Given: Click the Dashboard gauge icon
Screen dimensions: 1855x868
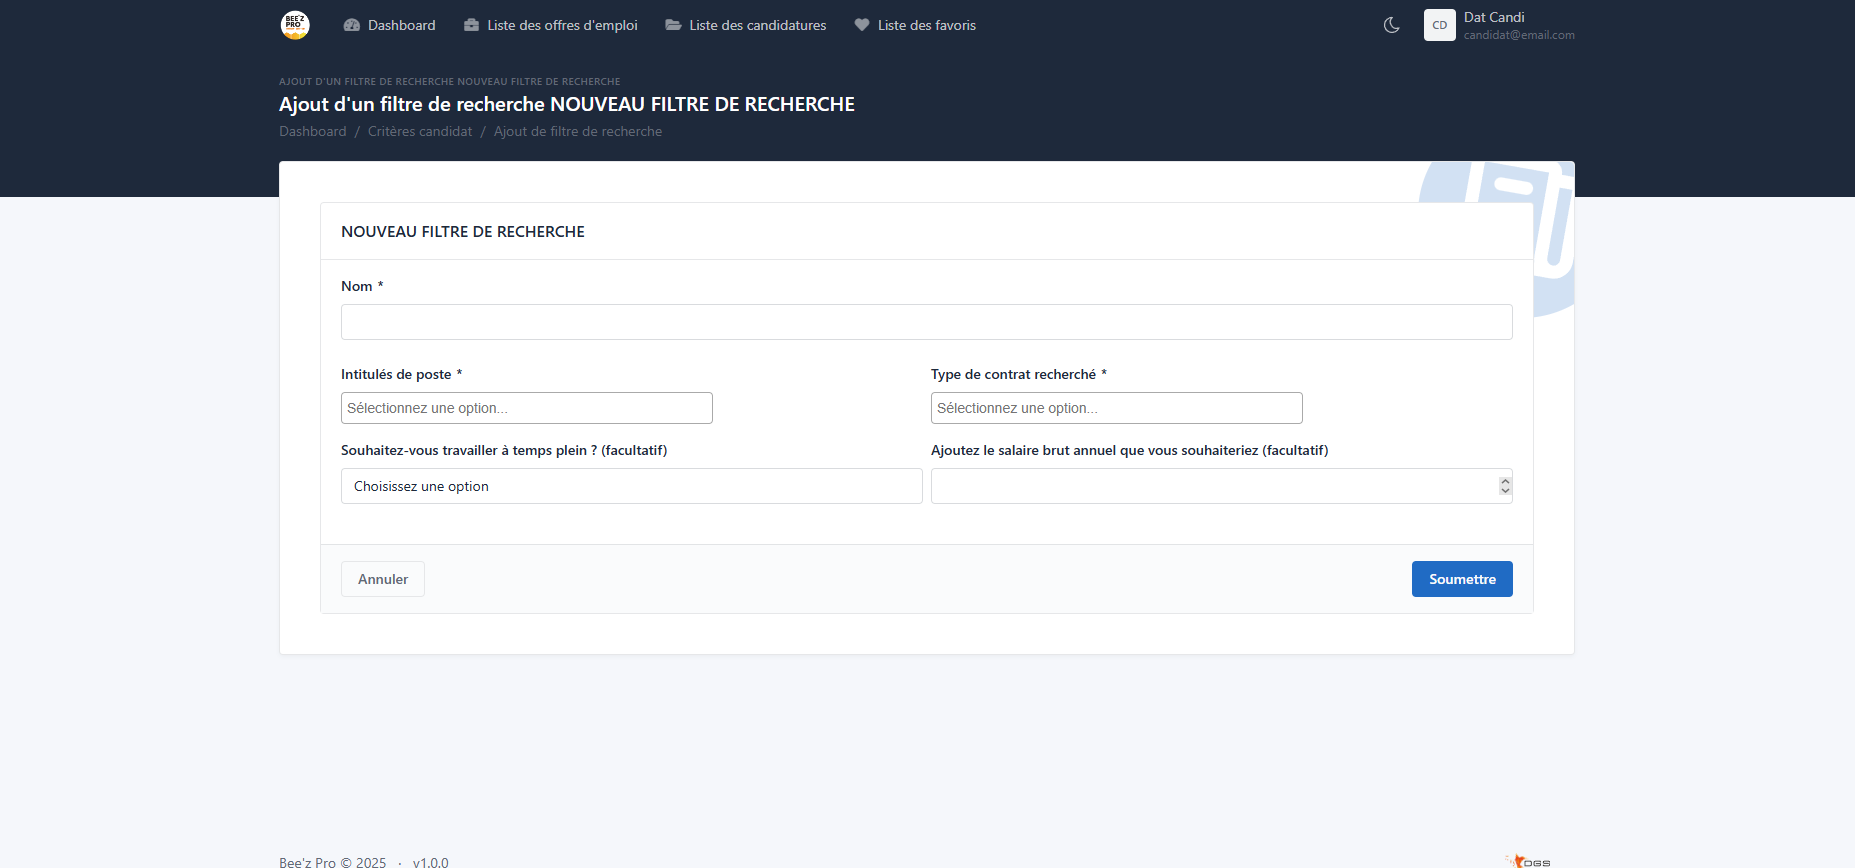Looking at the screenshot, I should point(352,25).
